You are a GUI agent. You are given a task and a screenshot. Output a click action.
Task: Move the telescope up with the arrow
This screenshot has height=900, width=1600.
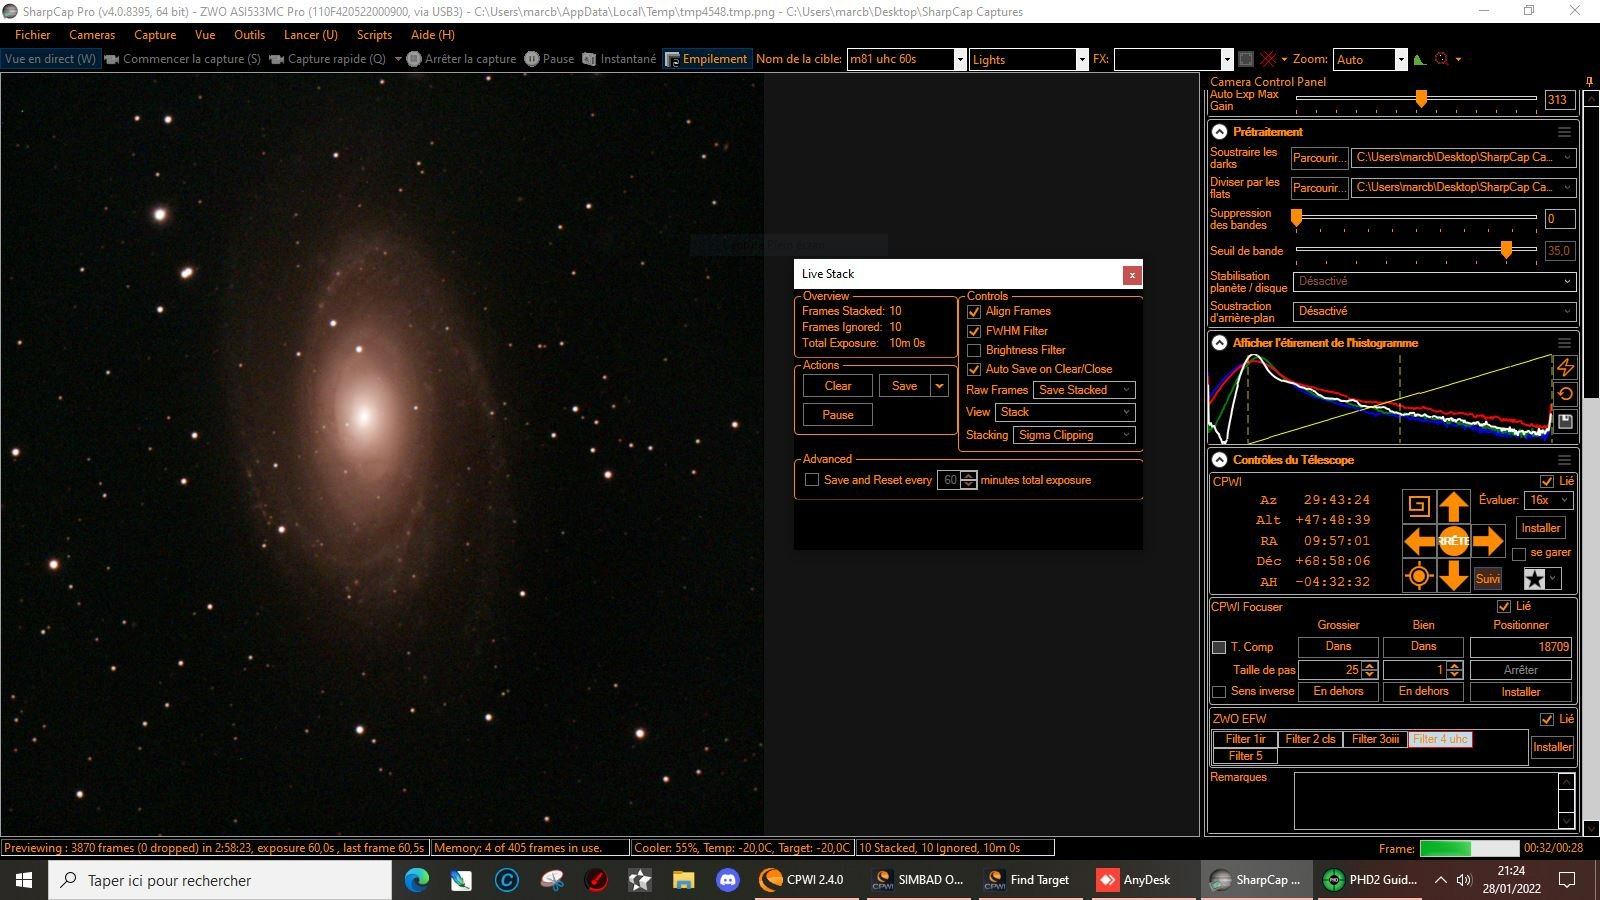[1454, 506]
